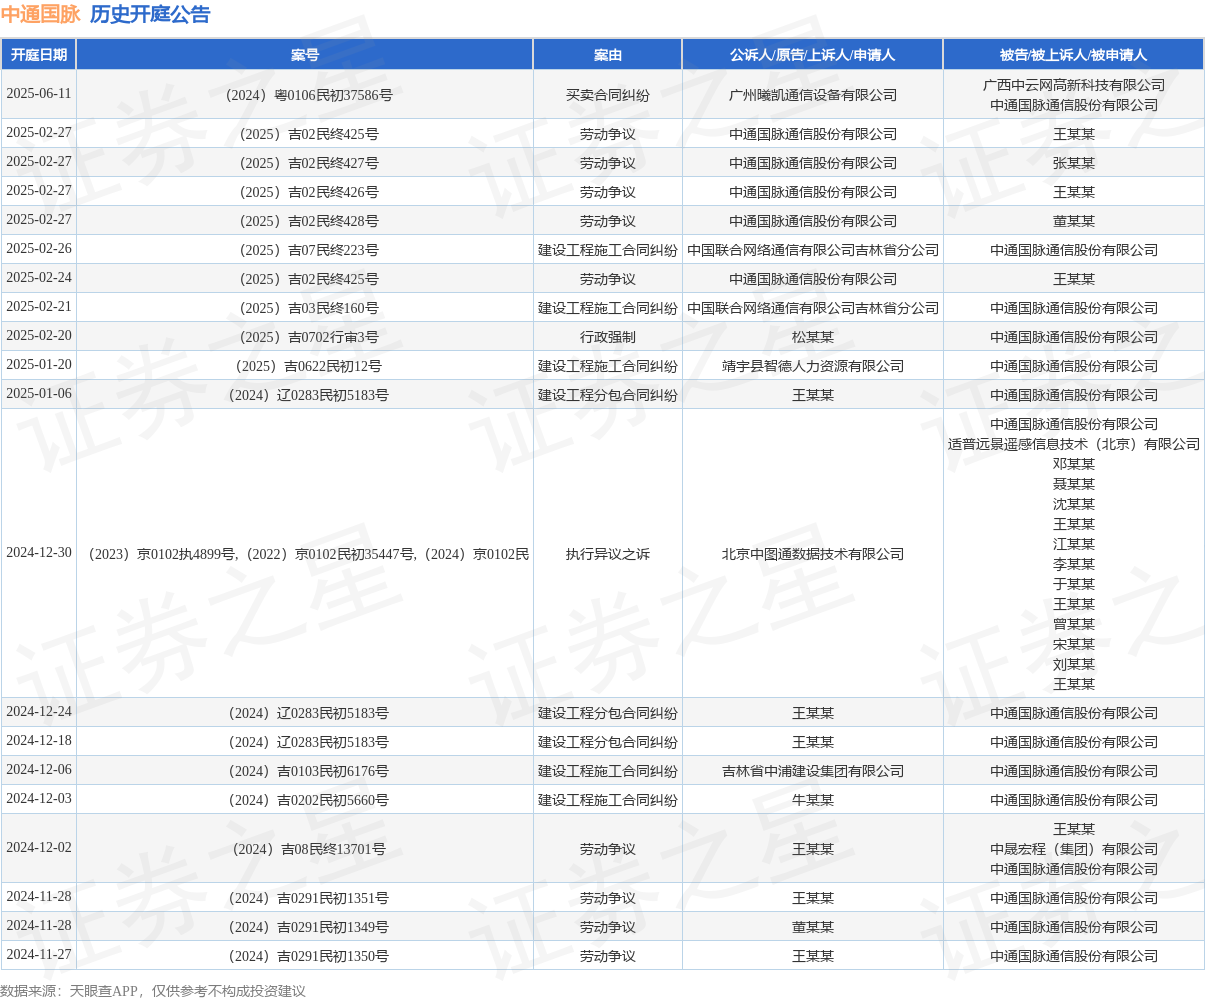Click plaintiff 吉林省中浦建设集团有限公司
The image size is (1205, 1000).
(x=813, y=771)
